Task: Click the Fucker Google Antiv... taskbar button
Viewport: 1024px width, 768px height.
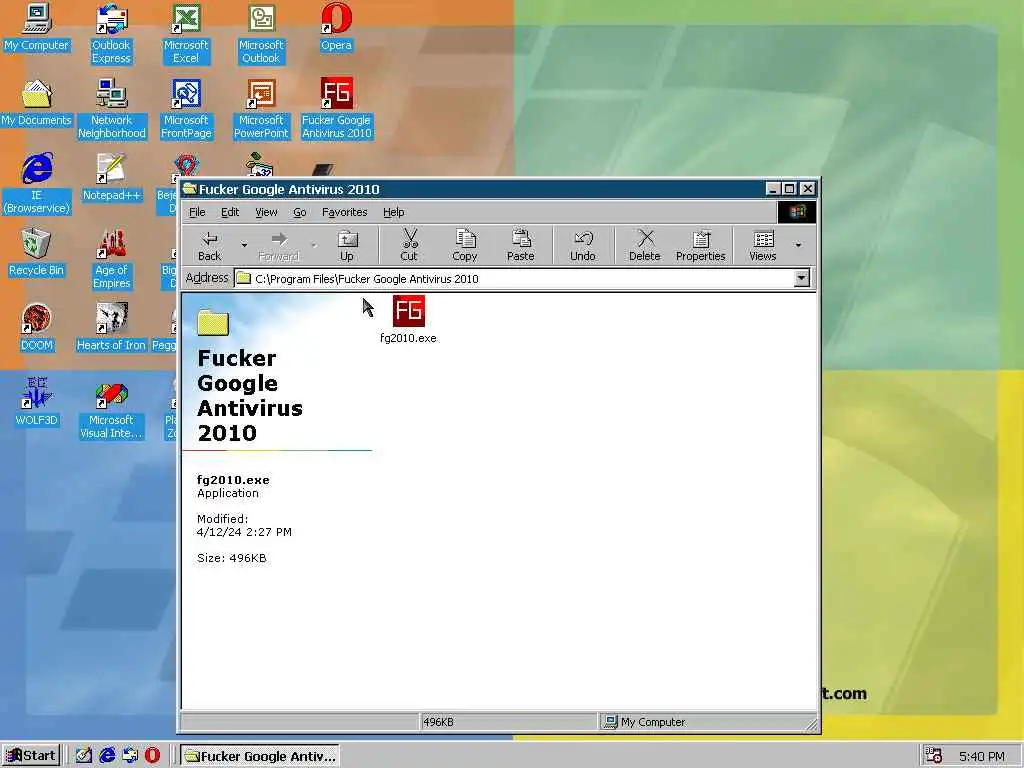Action: coord(260,756)
